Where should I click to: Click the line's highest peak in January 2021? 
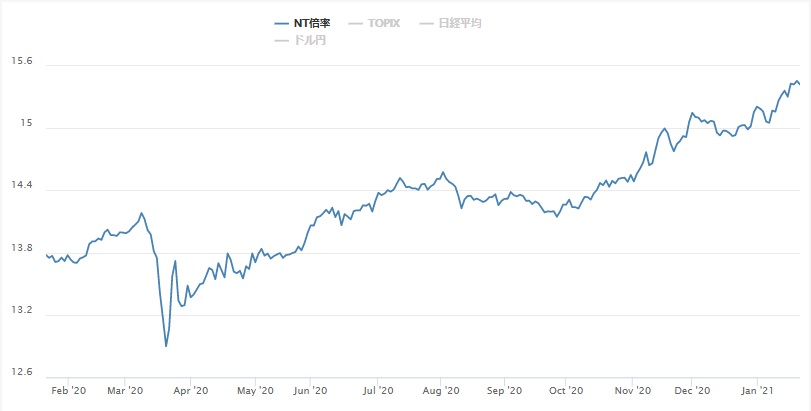pyautogui.click(x=796, y=81)
